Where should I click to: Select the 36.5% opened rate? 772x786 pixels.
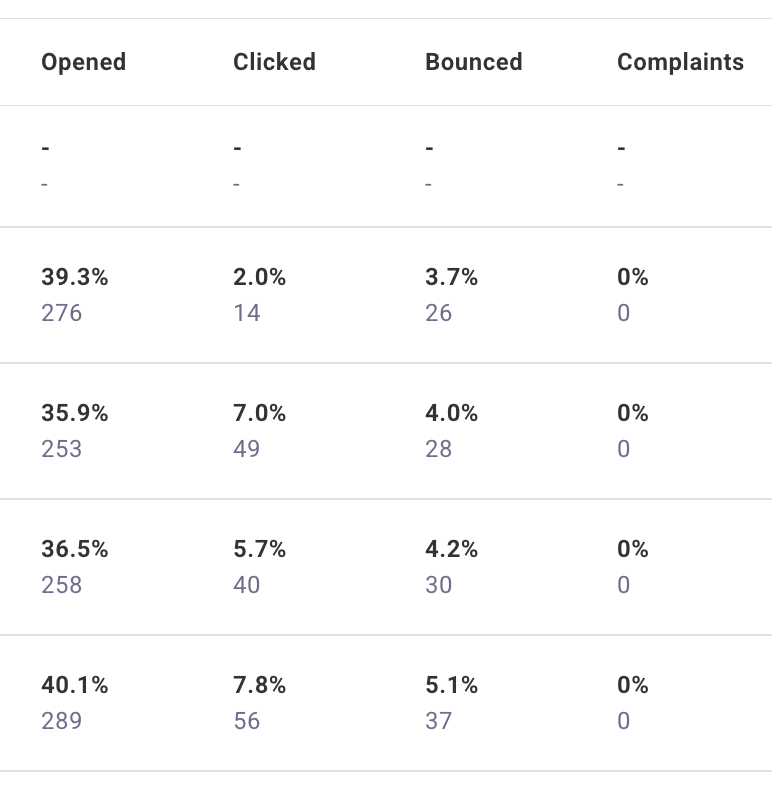tap(75, 549)
